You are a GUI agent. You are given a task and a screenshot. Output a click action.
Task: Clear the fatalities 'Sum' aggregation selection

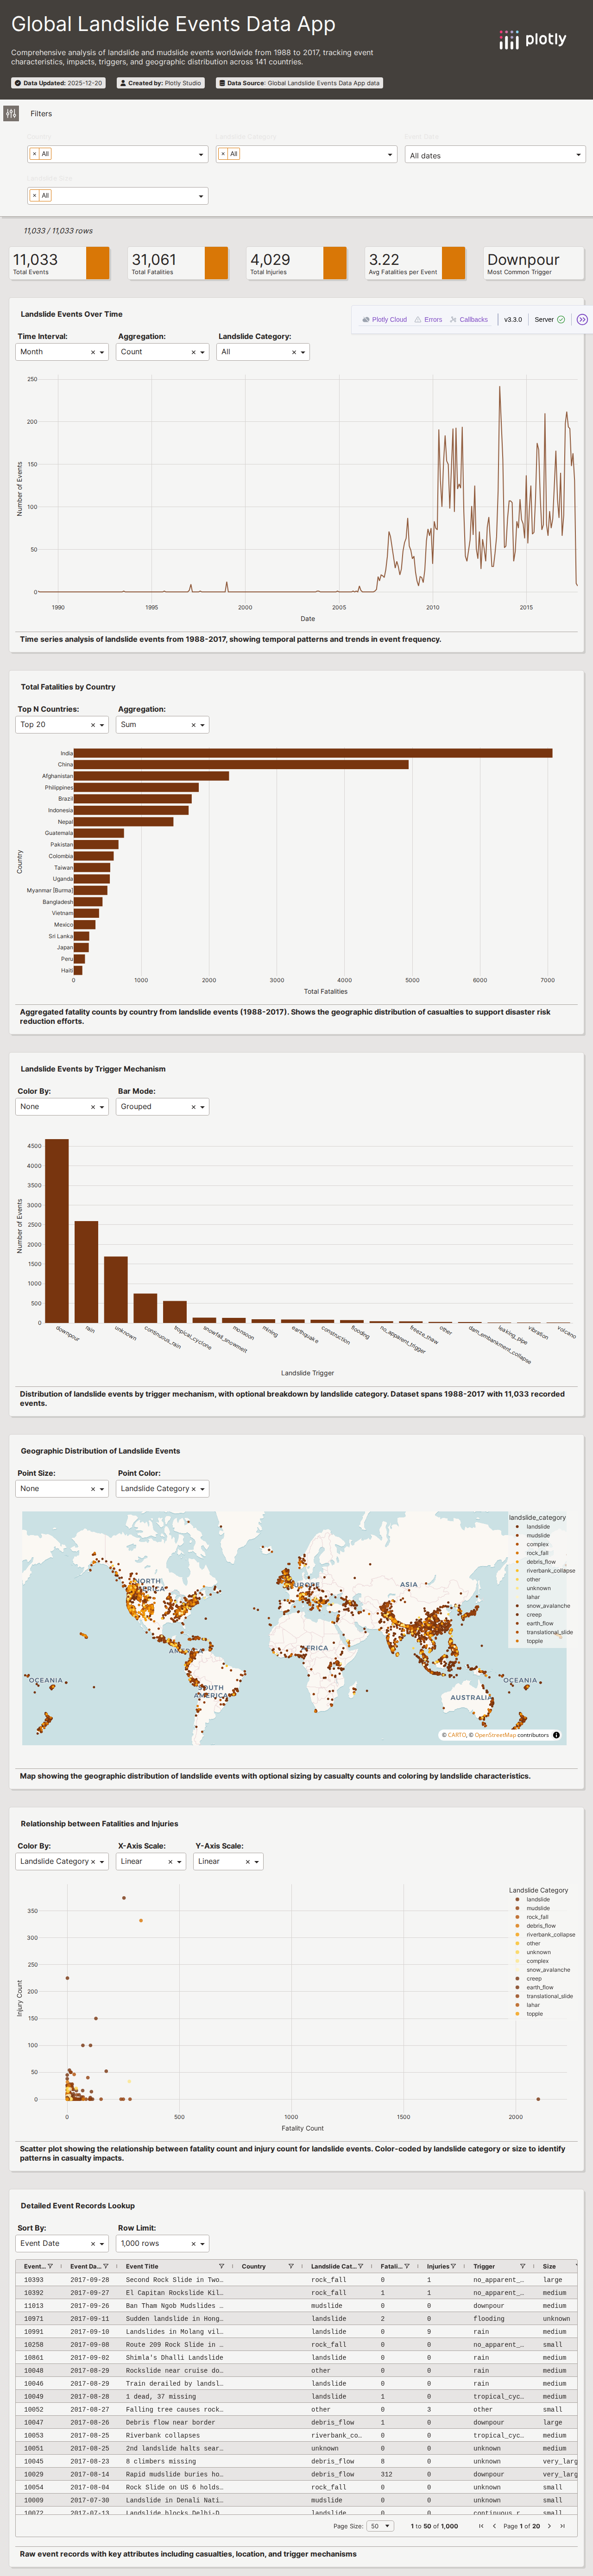(193, 725)
